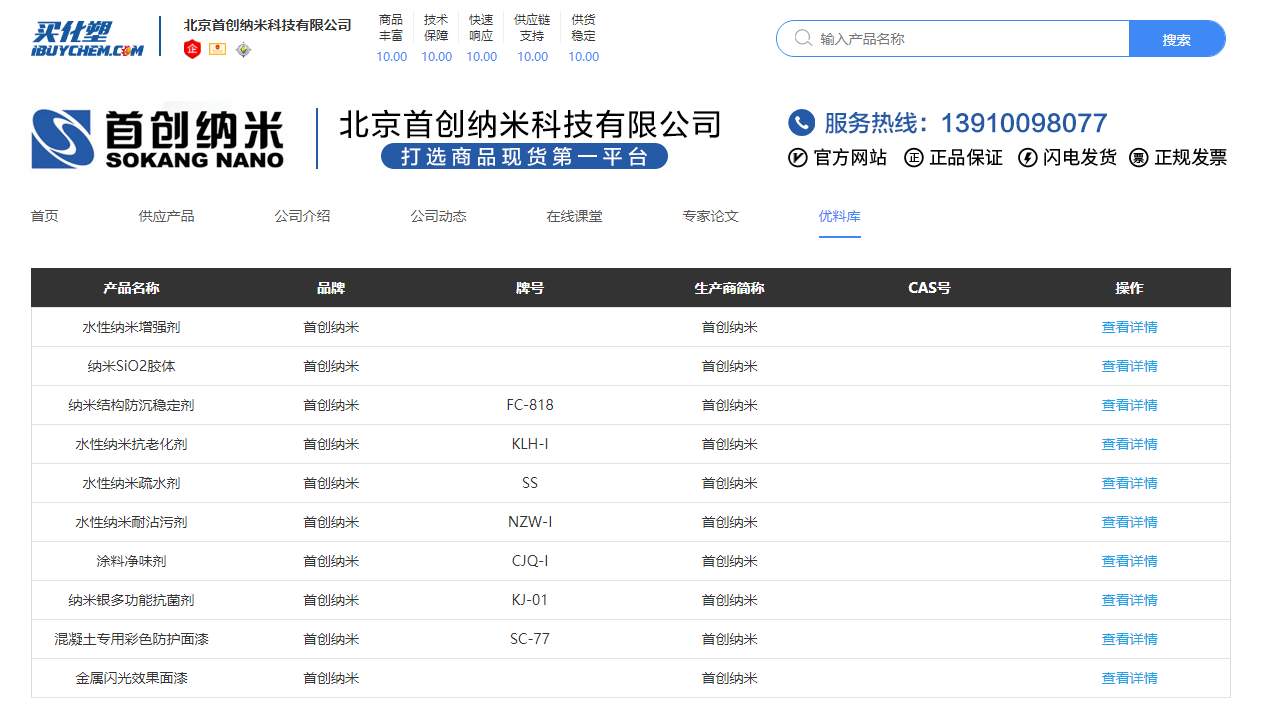Screen dimensions: 1262x715
Task: Click the 搜索 button
Action: pos(1177,39)
